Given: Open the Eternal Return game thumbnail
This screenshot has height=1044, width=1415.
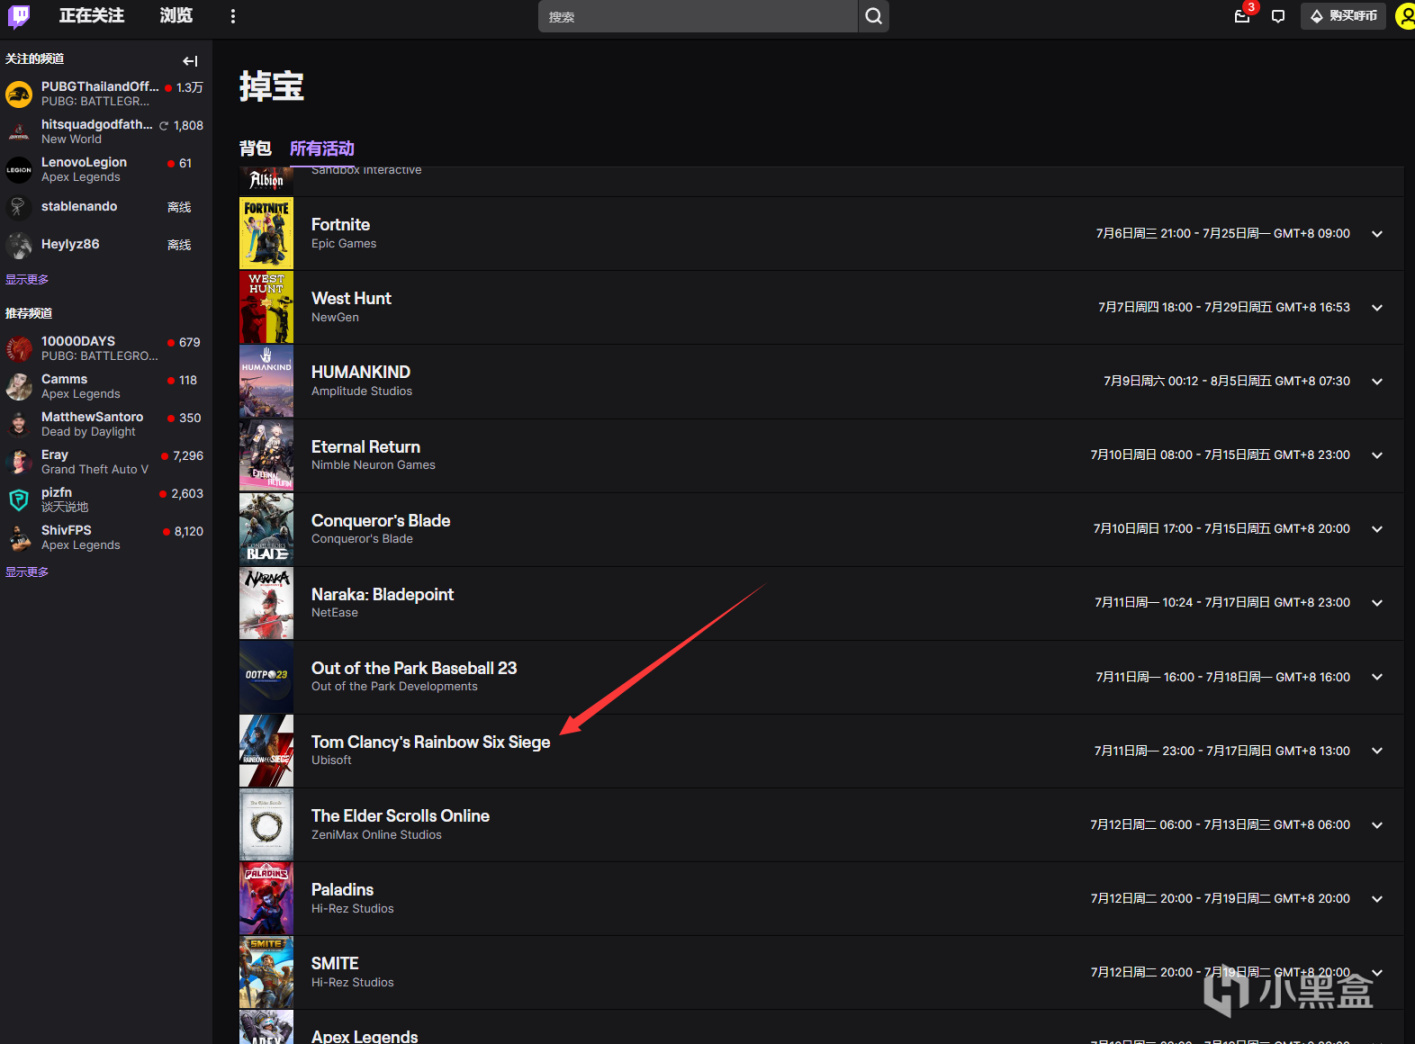Looking at the screenshot, I should click(266, 455).
